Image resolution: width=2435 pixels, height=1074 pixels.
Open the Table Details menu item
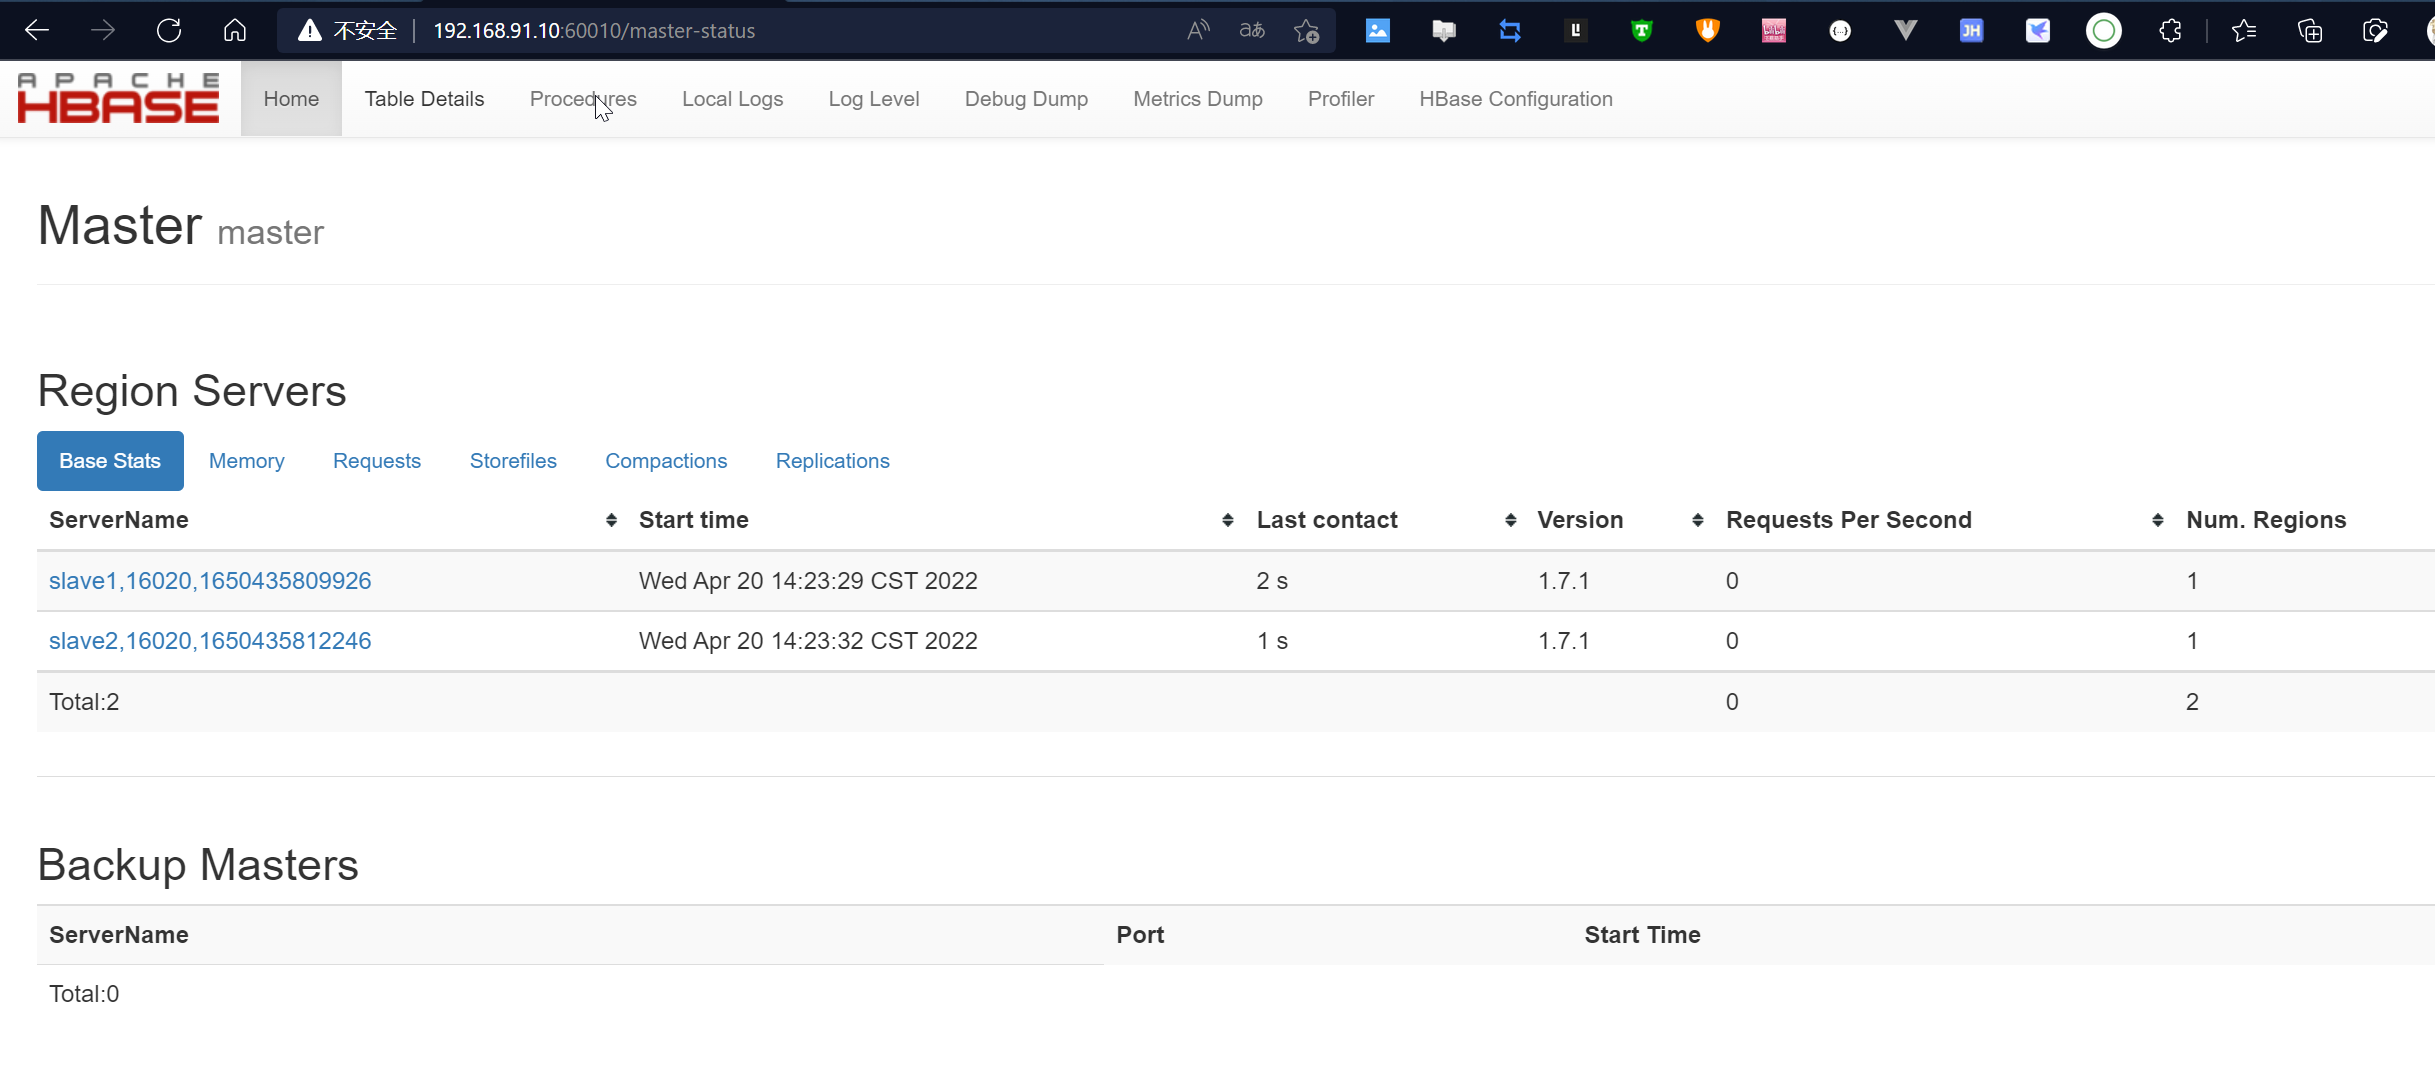pos(424,99)
